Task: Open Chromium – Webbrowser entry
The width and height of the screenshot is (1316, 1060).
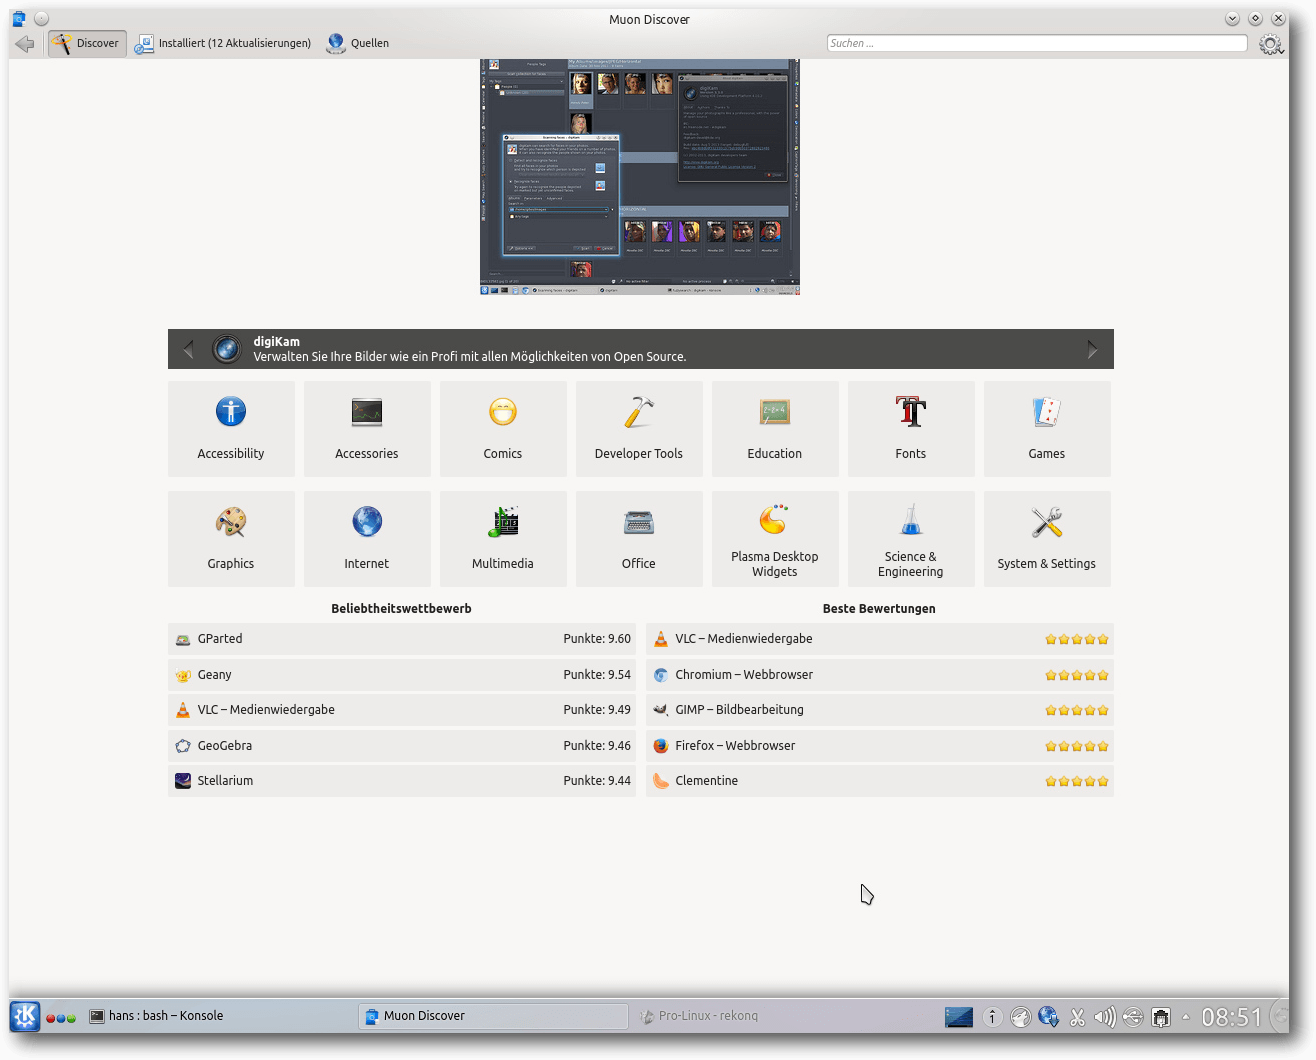Action: click(x=880, y=675)
